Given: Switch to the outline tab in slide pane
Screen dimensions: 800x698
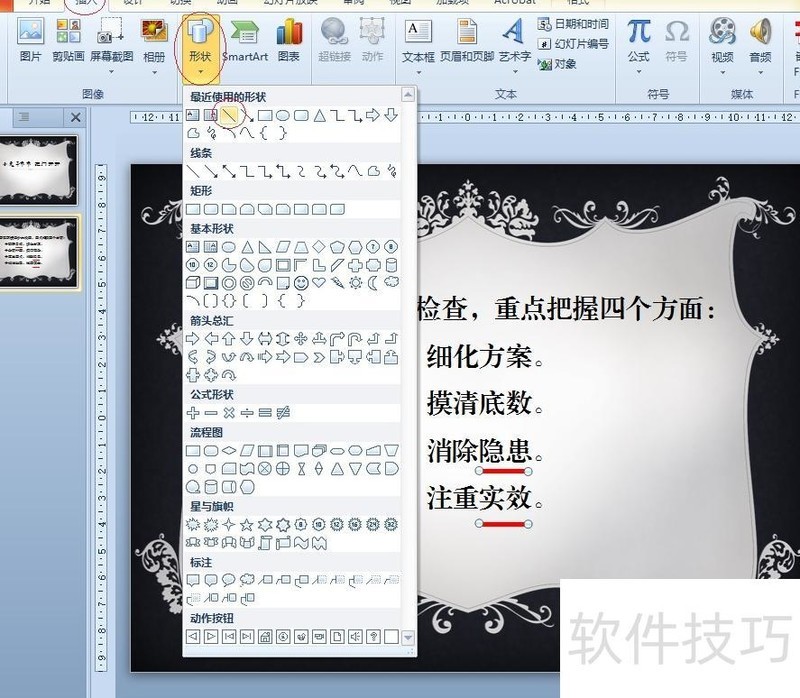Looking at the screenshot, I should pyautogui.click(x=24, y=117).
